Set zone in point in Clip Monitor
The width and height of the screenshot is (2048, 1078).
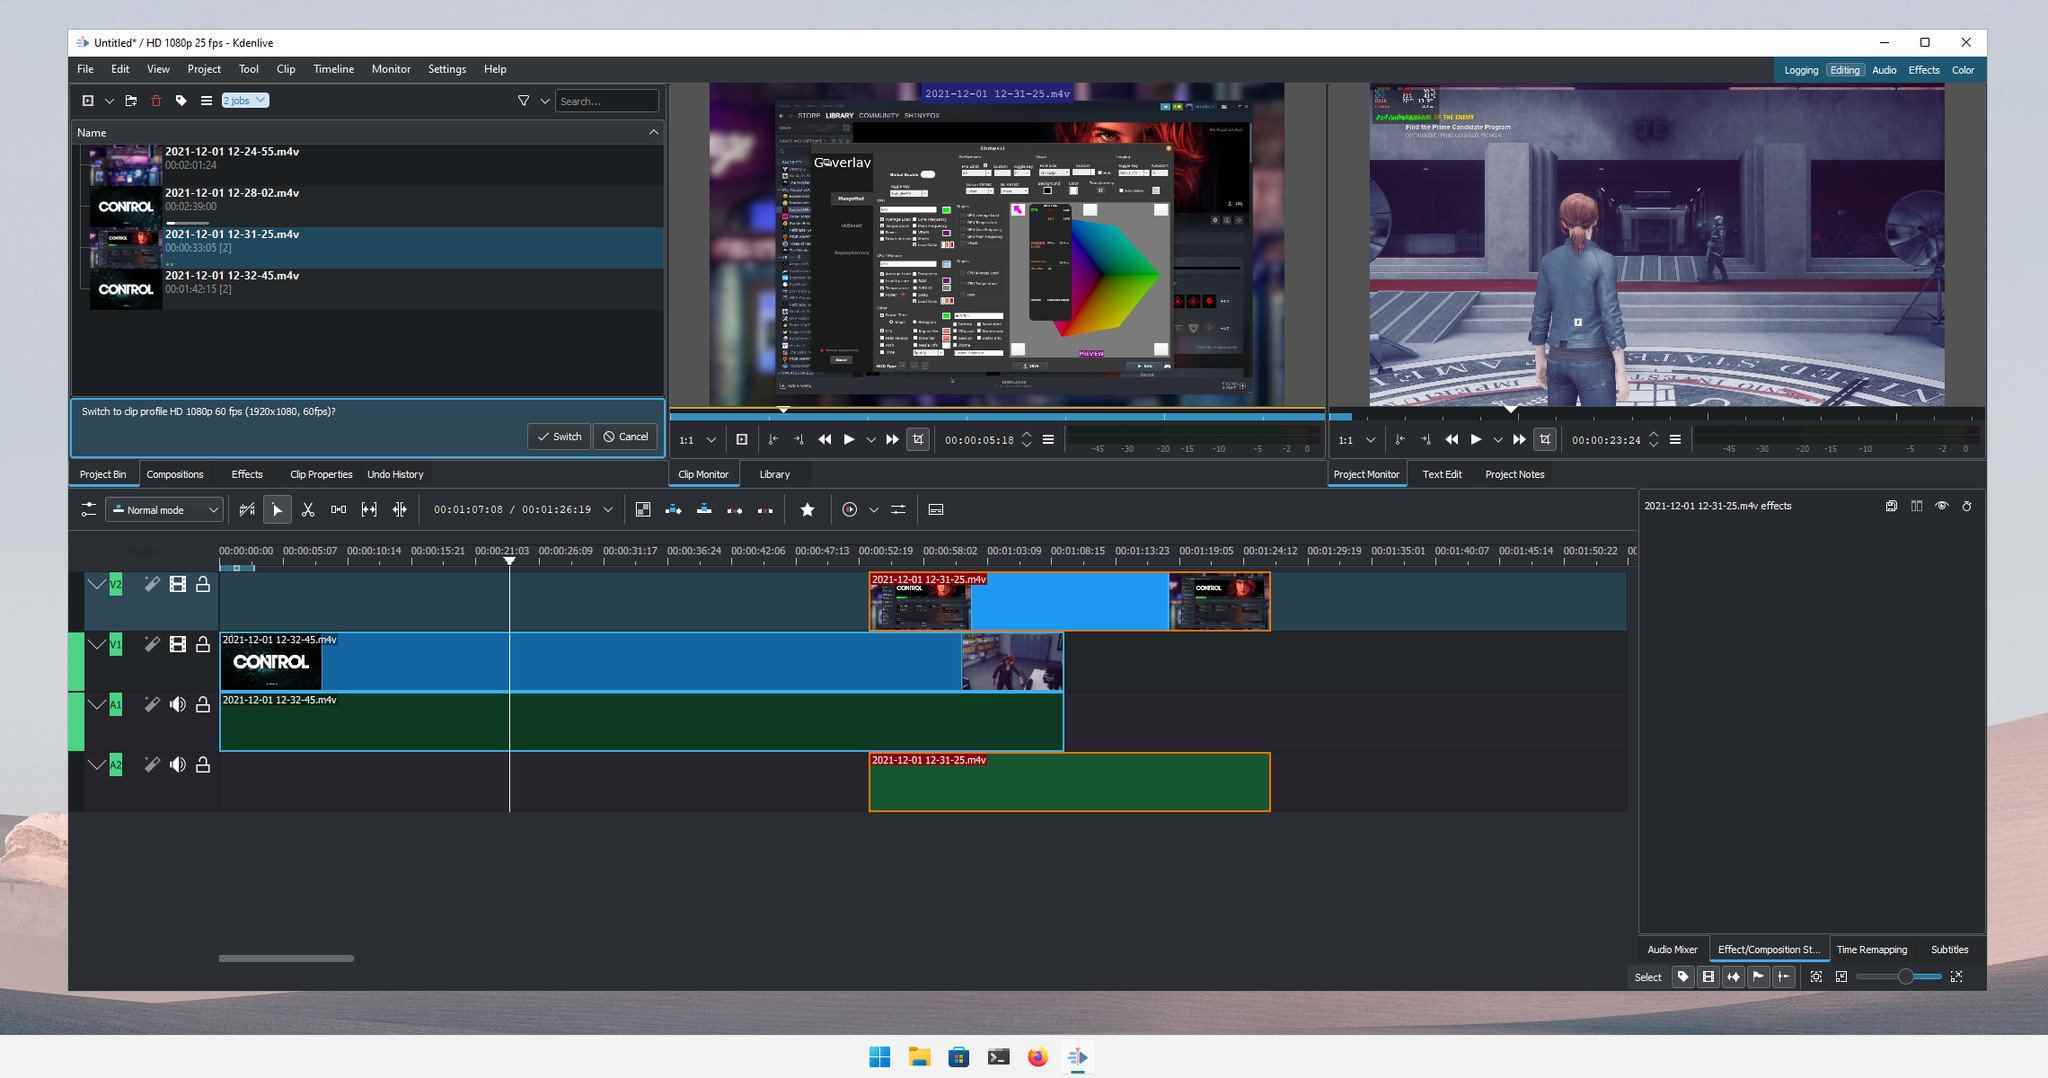click(772, 440)
